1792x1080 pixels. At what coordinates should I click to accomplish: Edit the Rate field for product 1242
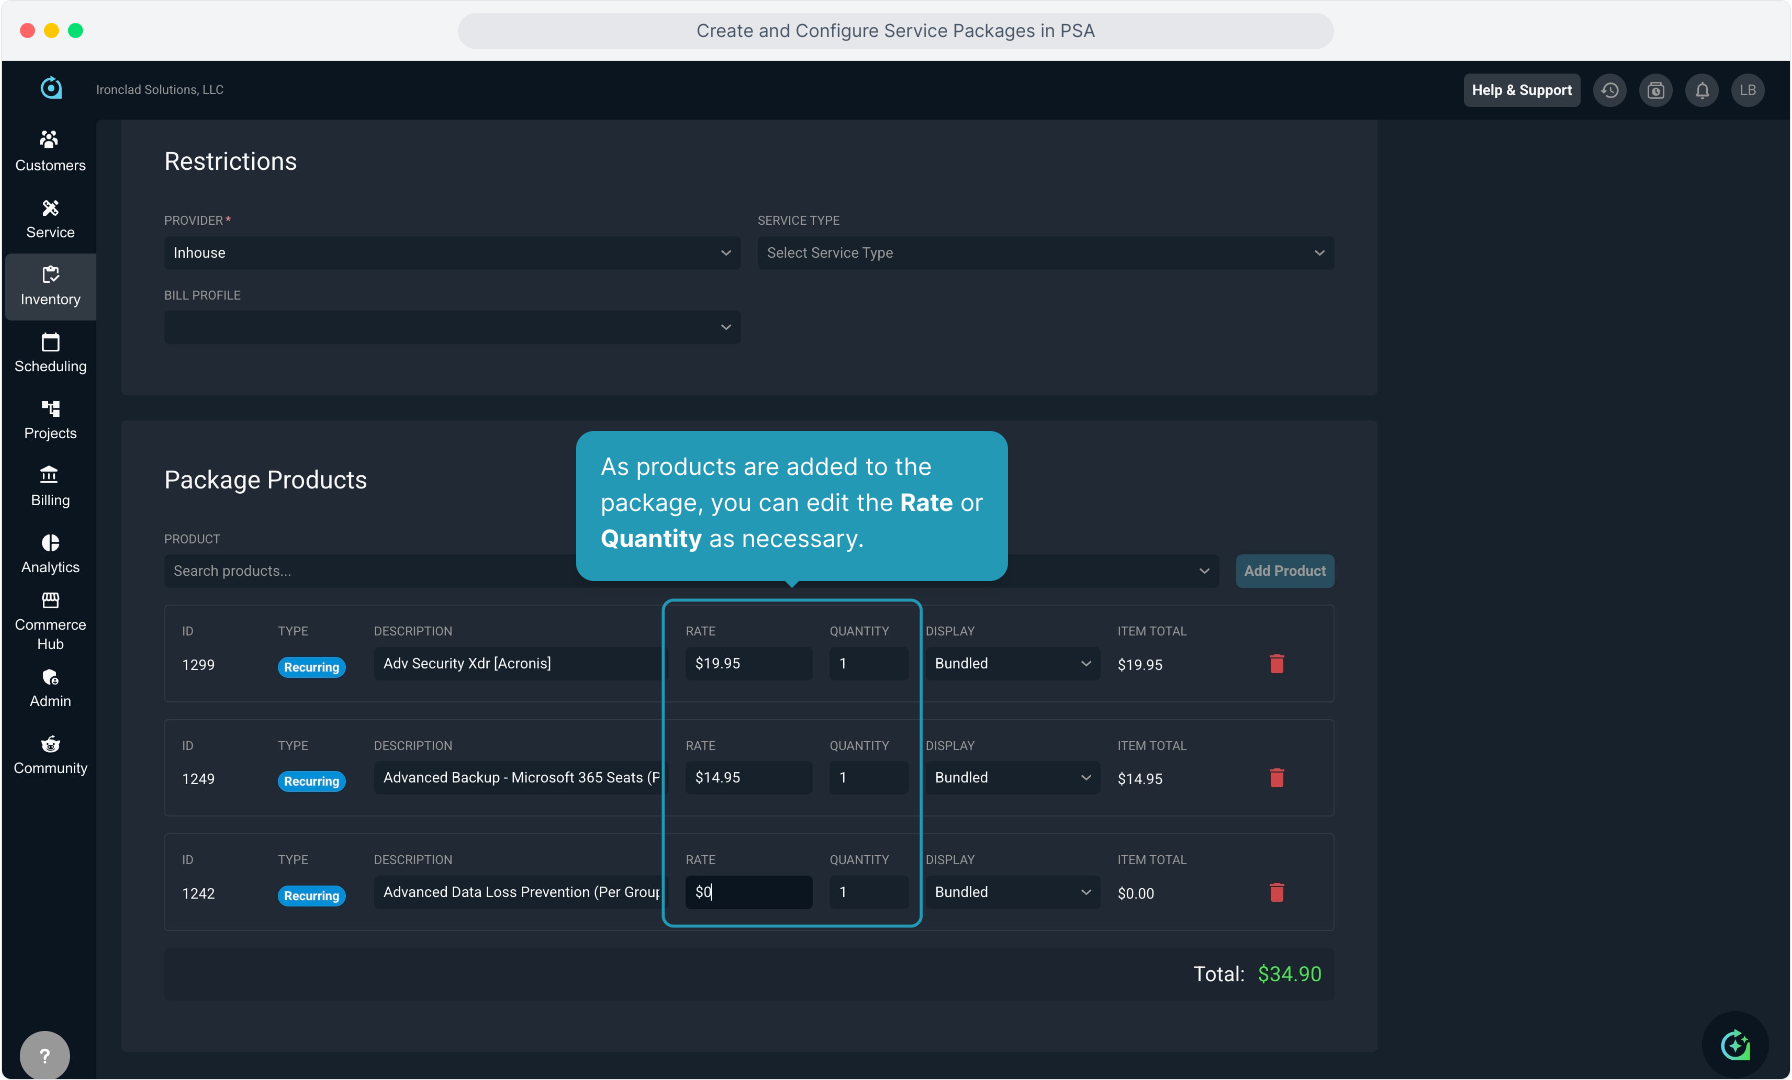[748, 892]
